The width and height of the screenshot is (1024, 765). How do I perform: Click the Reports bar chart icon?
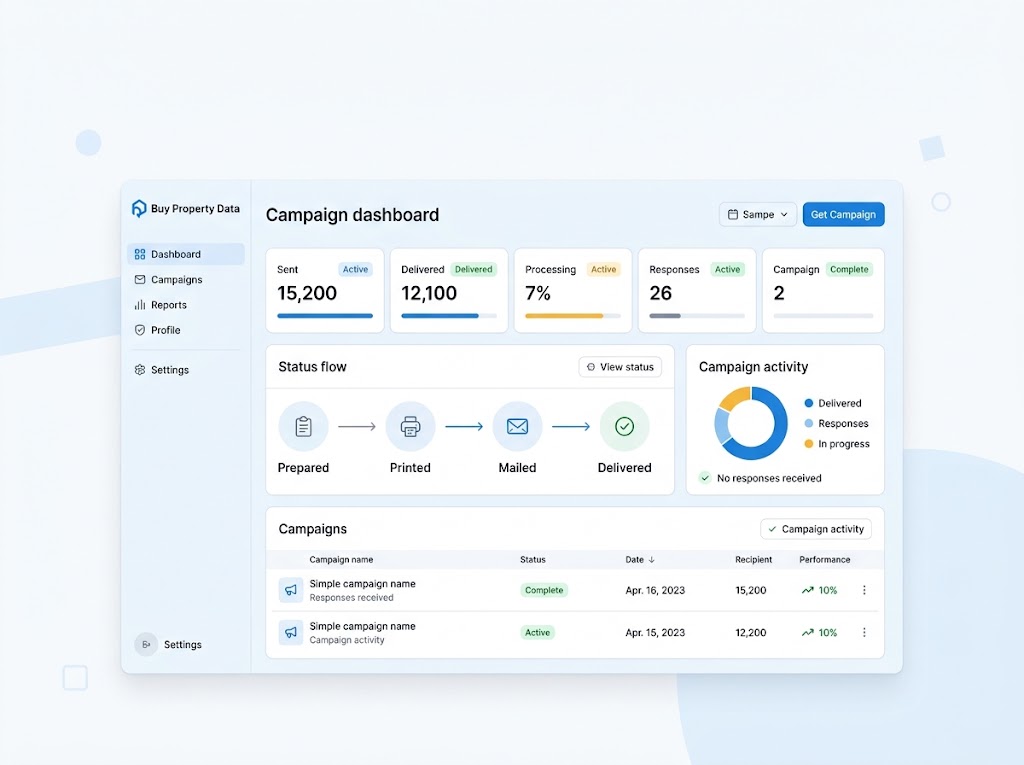[x=140, y=305]
